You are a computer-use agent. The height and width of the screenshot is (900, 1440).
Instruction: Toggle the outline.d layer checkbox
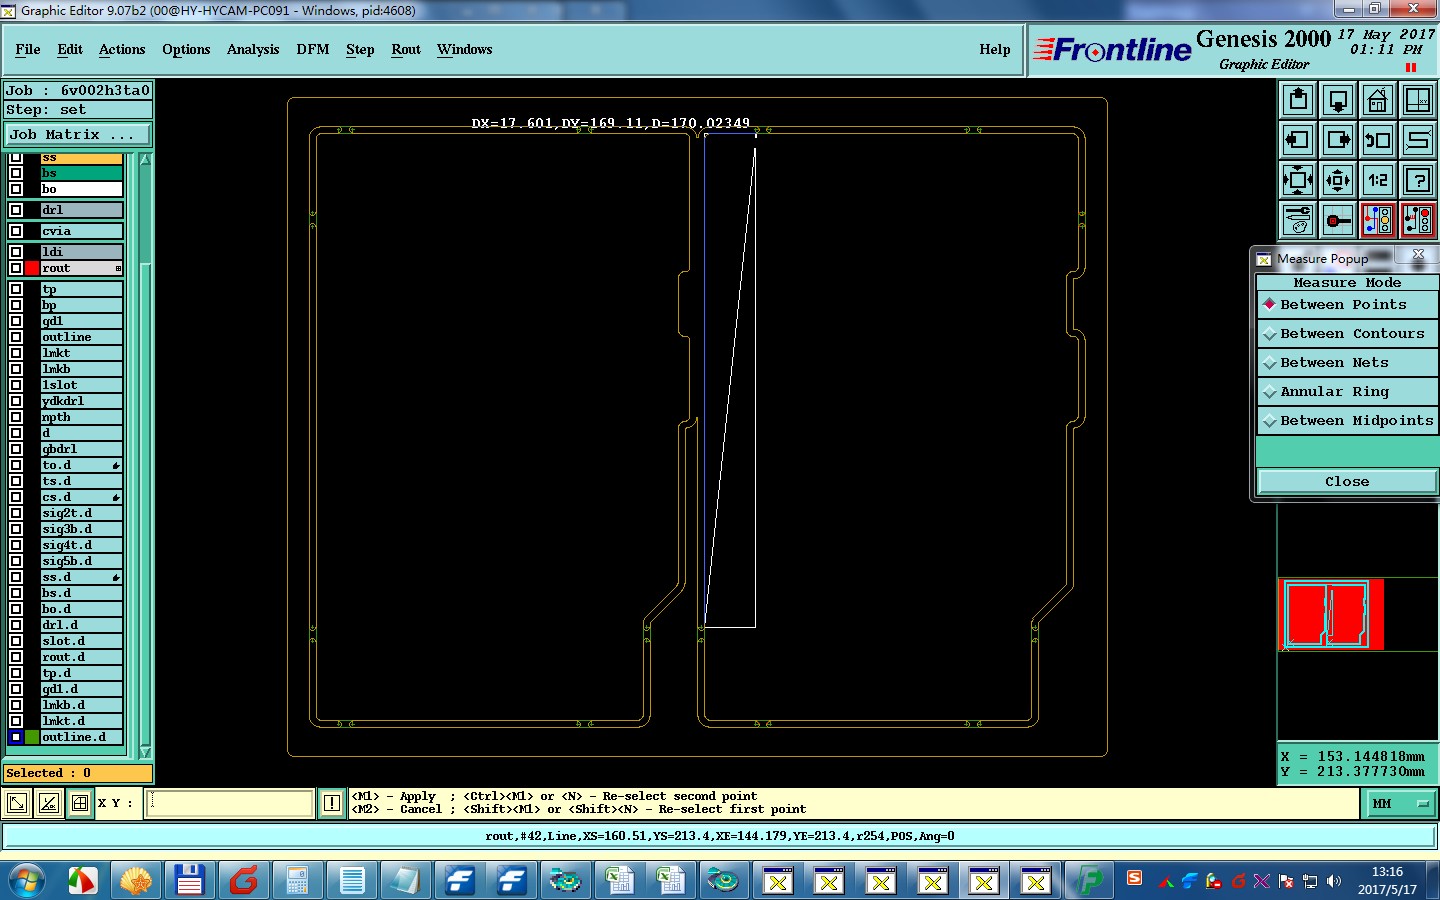16,737
